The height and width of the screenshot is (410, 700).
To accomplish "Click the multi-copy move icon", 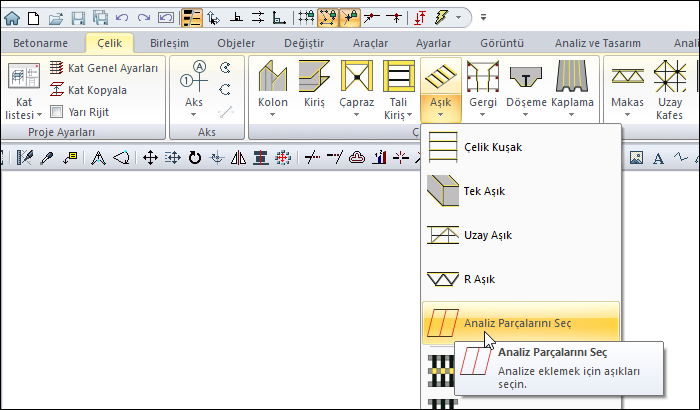I will coord(172,158).
